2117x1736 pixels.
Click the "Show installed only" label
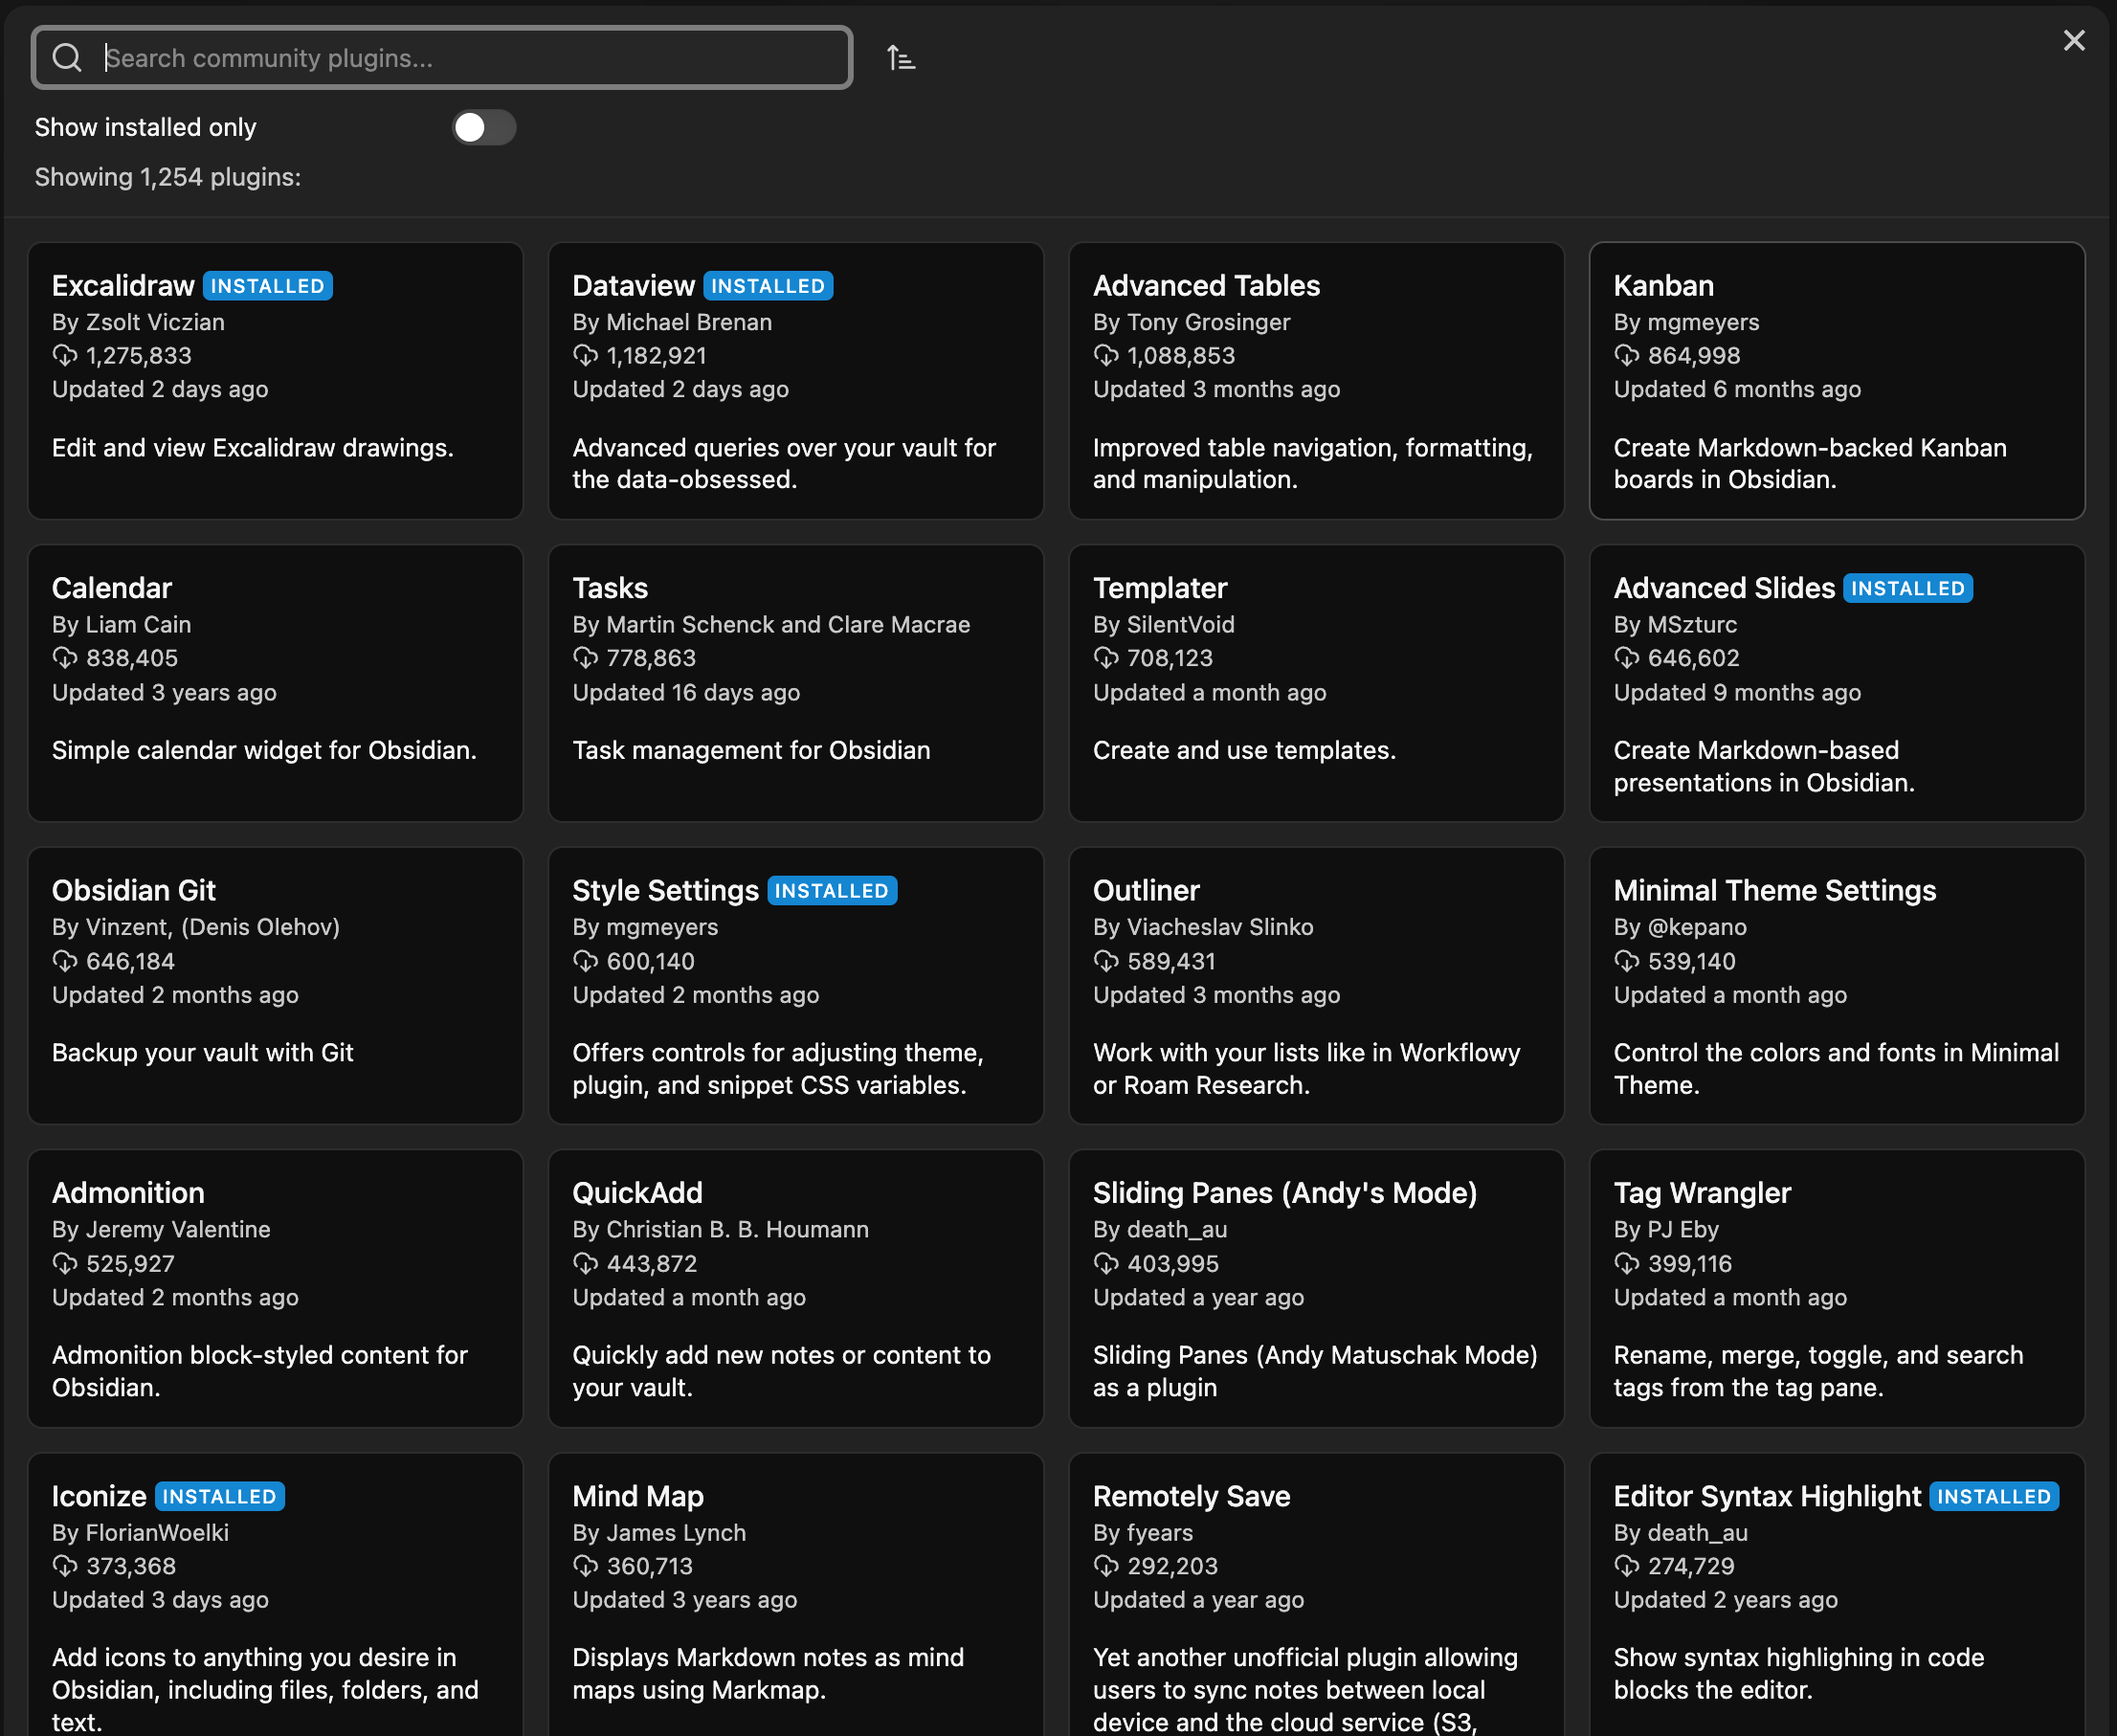146,127
